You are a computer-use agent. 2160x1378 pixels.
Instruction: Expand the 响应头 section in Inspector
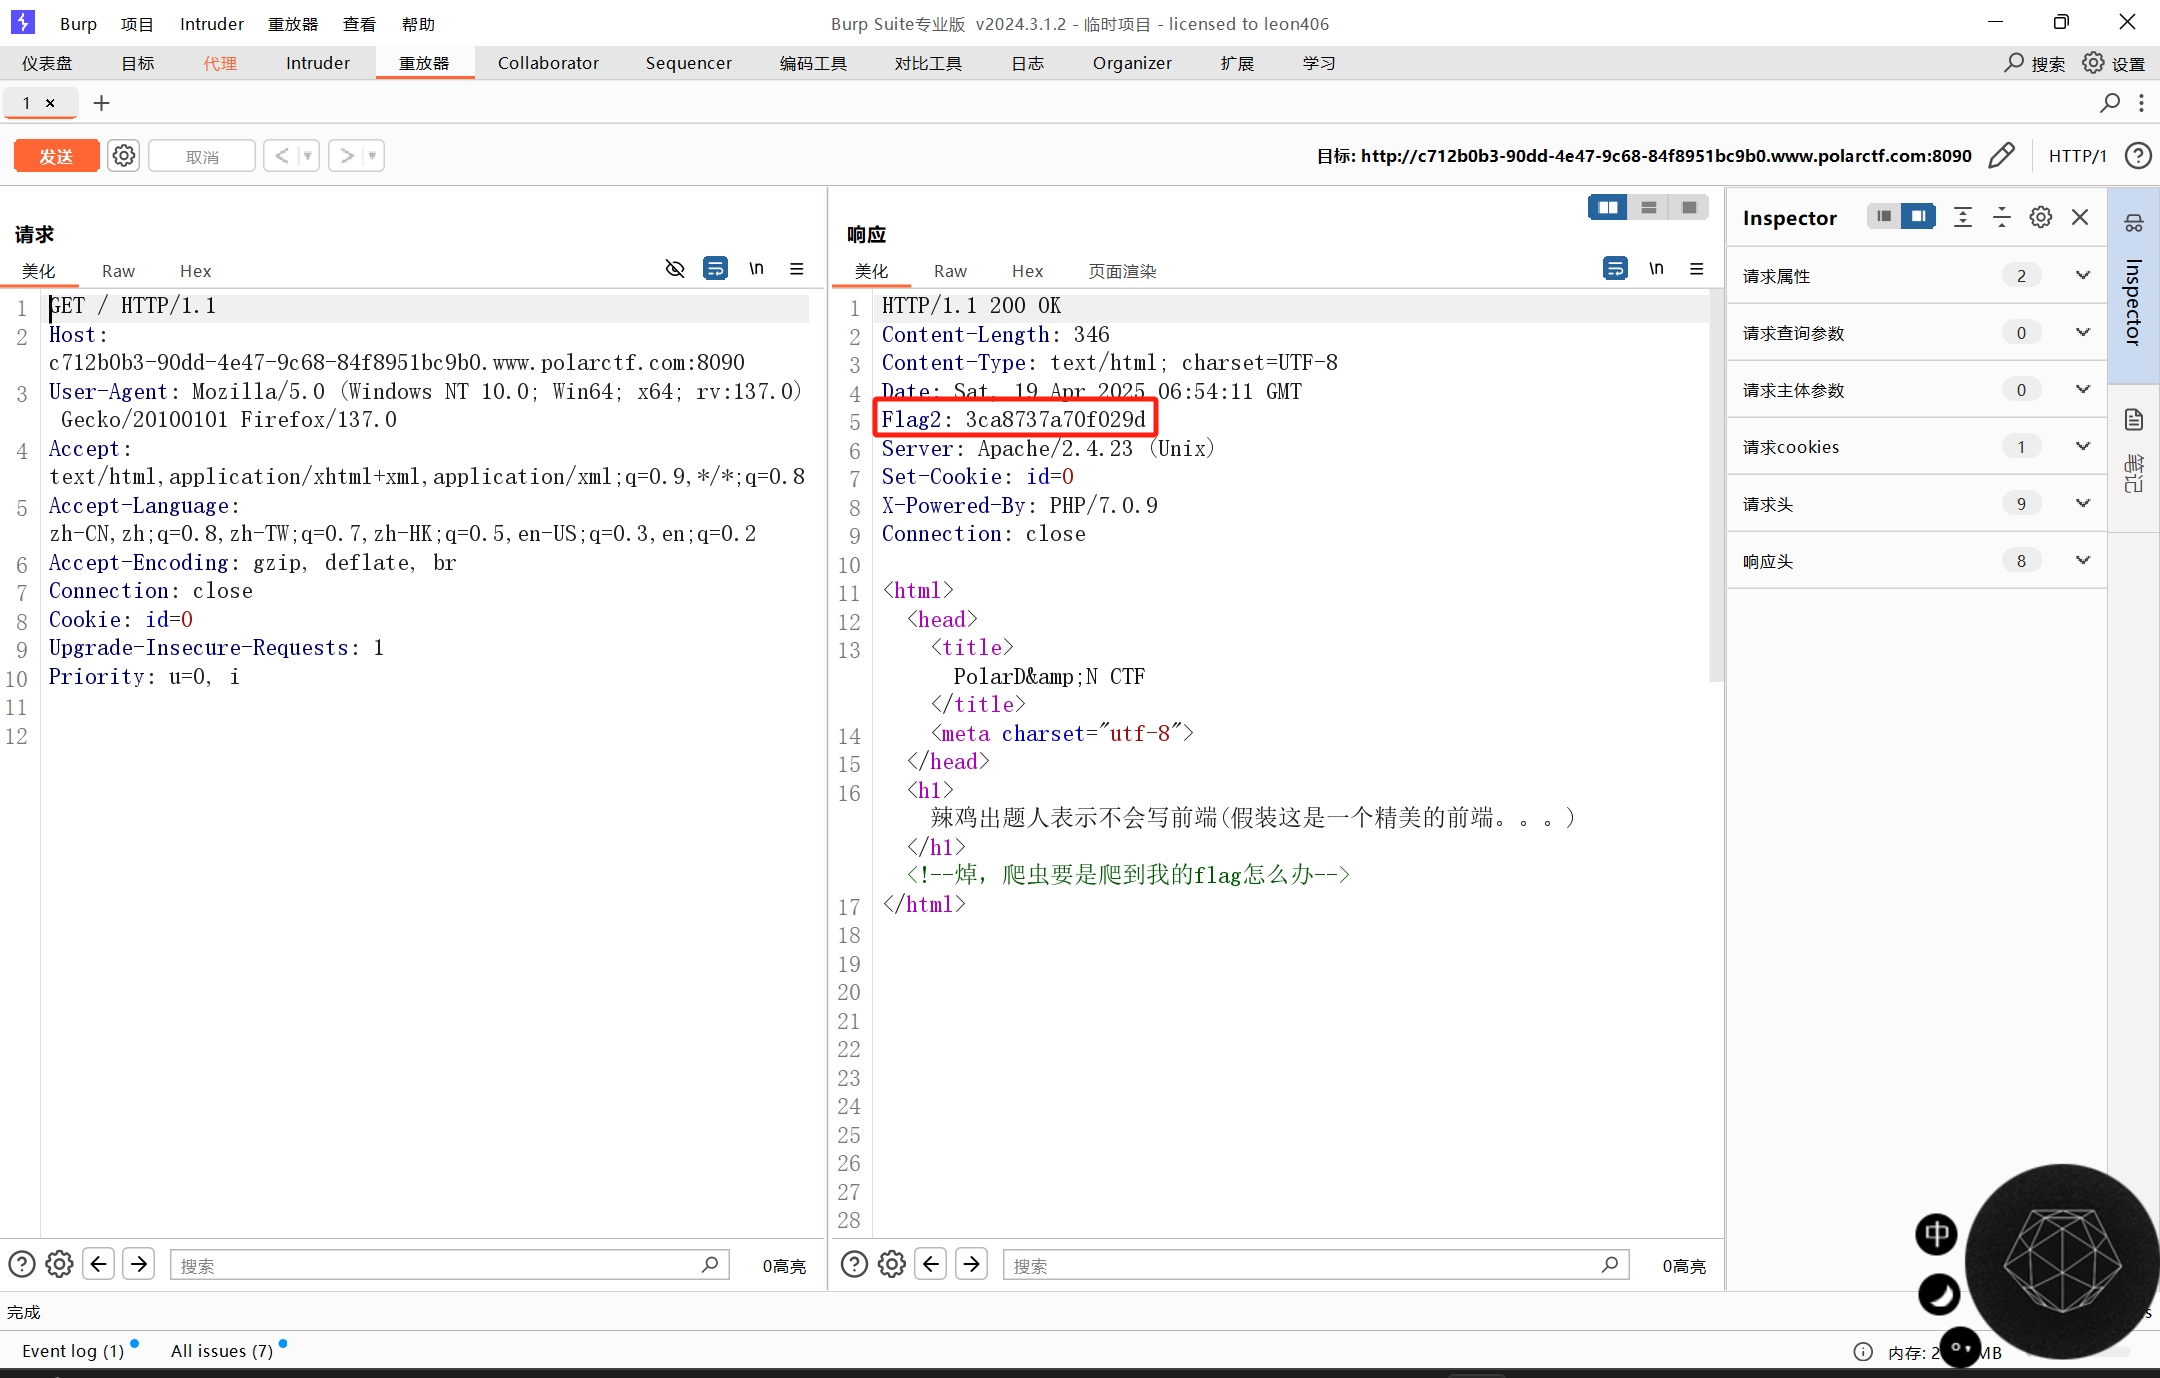click(2083, 561)
